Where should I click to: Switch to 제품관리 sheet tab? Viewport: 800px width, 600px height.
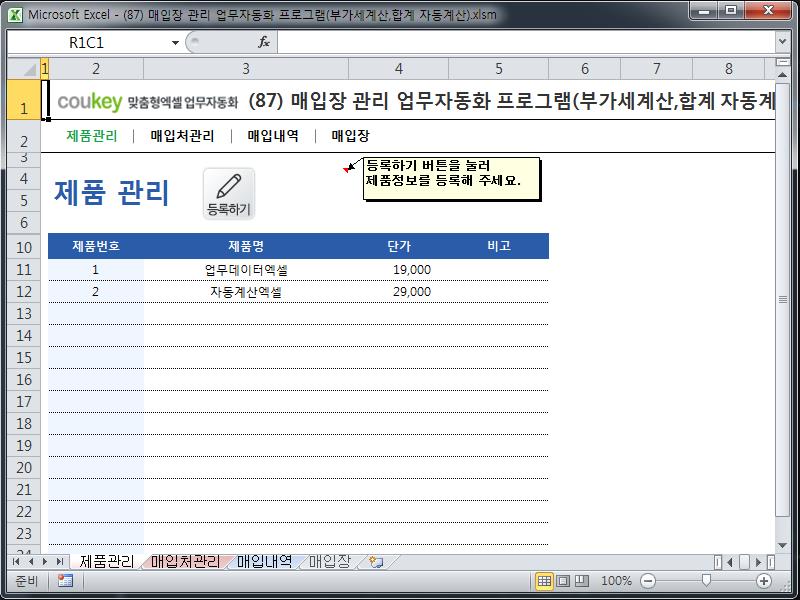[107, 562]
